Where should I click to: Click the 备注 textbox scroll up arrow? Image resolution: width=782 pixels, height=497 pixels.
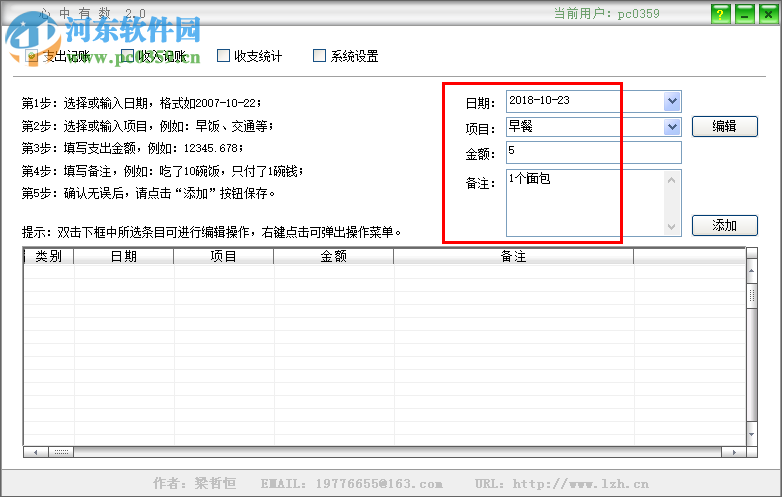672,180
